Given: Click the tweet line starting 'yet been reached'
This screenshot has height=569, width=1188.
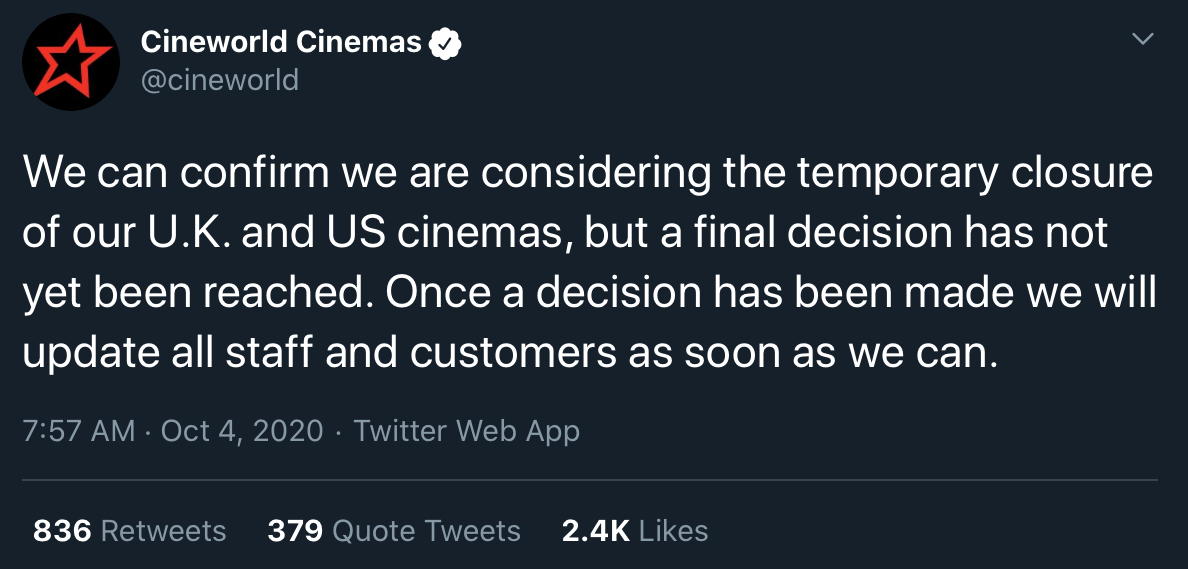Looking at the screenshot, I should pos(589,294).
